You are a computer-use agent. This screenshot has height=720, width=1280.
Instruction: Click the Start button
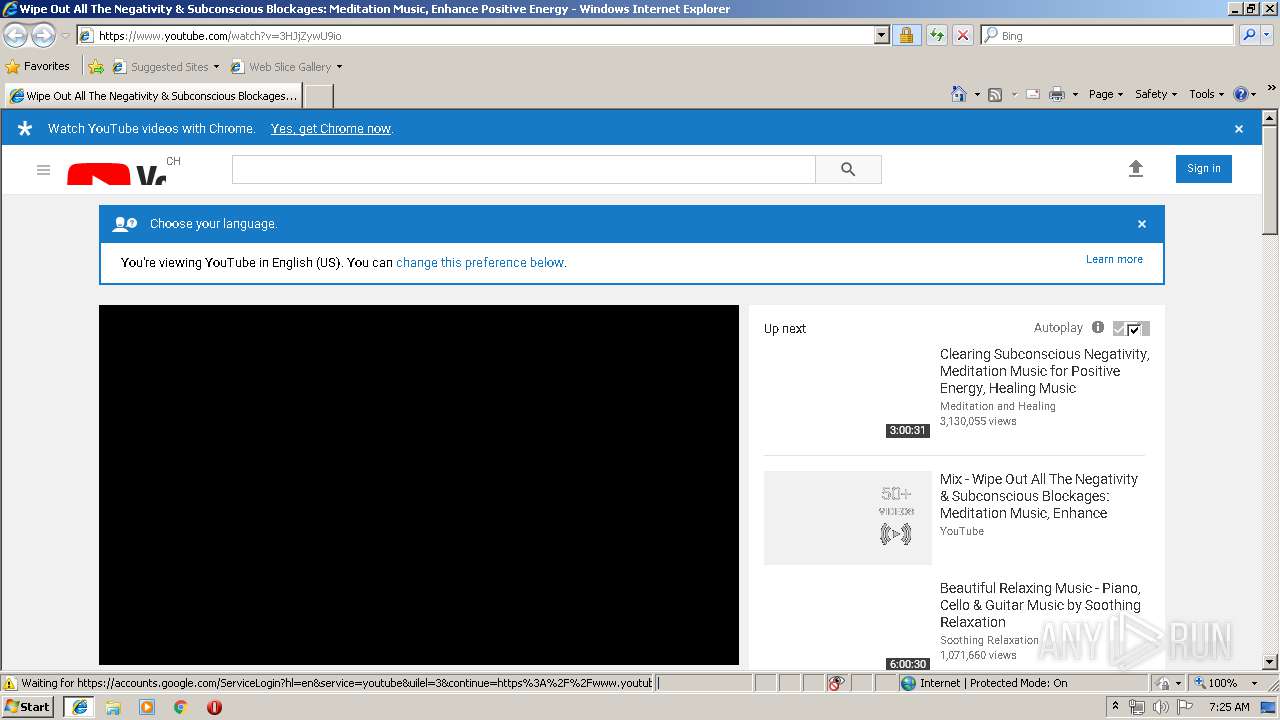(x=28, y=707)
